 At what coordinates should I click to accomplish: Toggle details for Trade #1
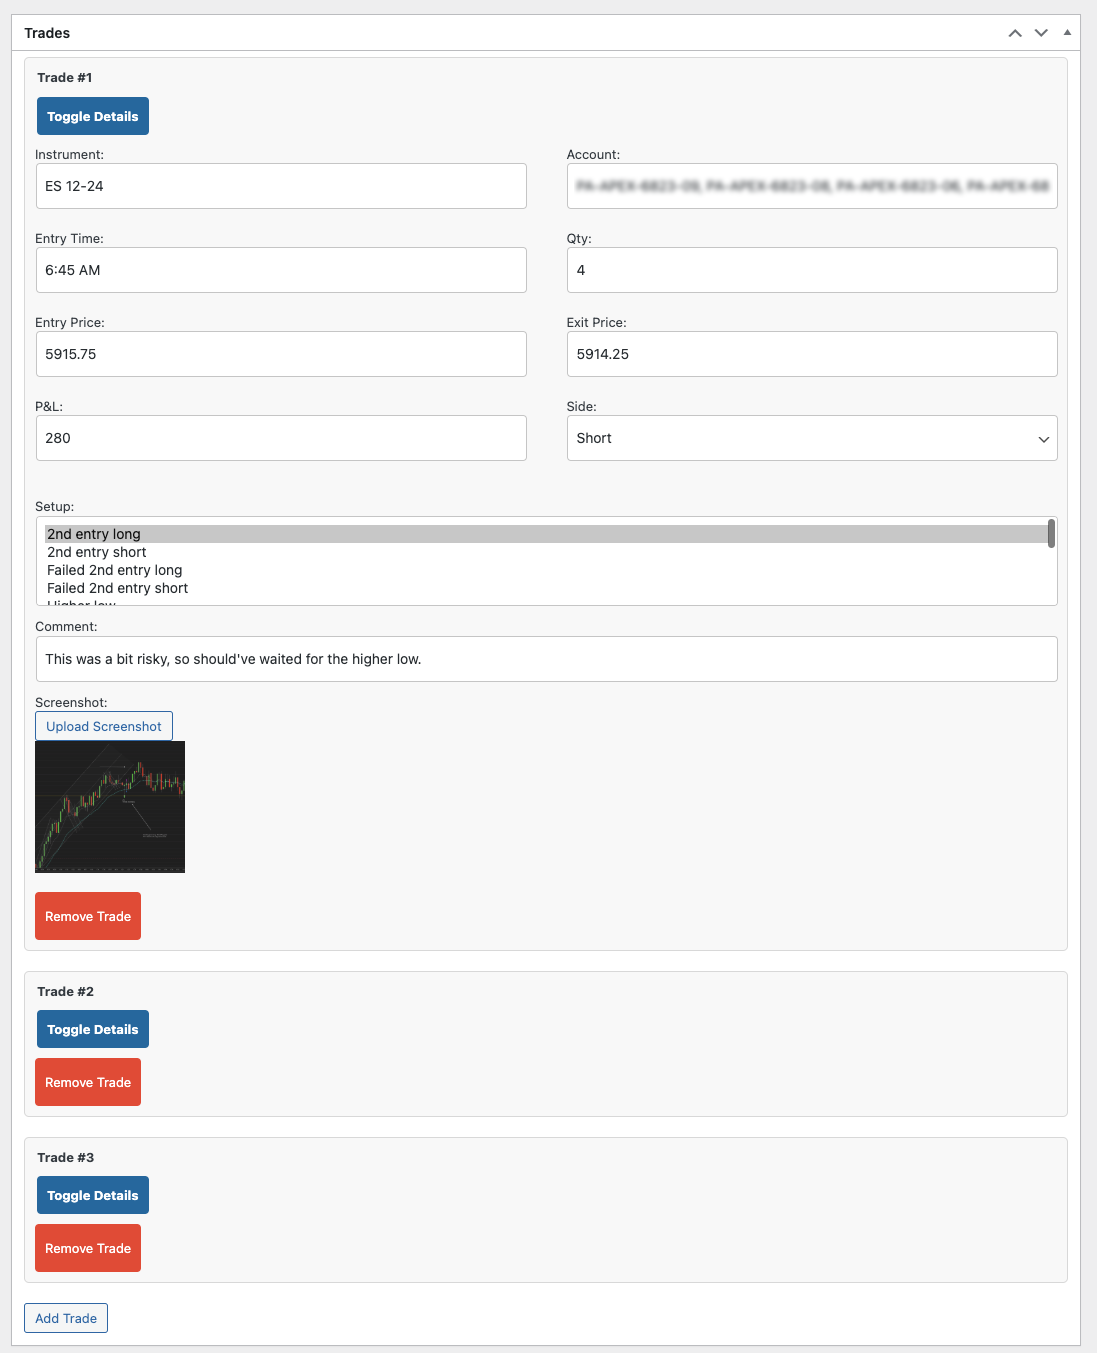pos(93,116)
